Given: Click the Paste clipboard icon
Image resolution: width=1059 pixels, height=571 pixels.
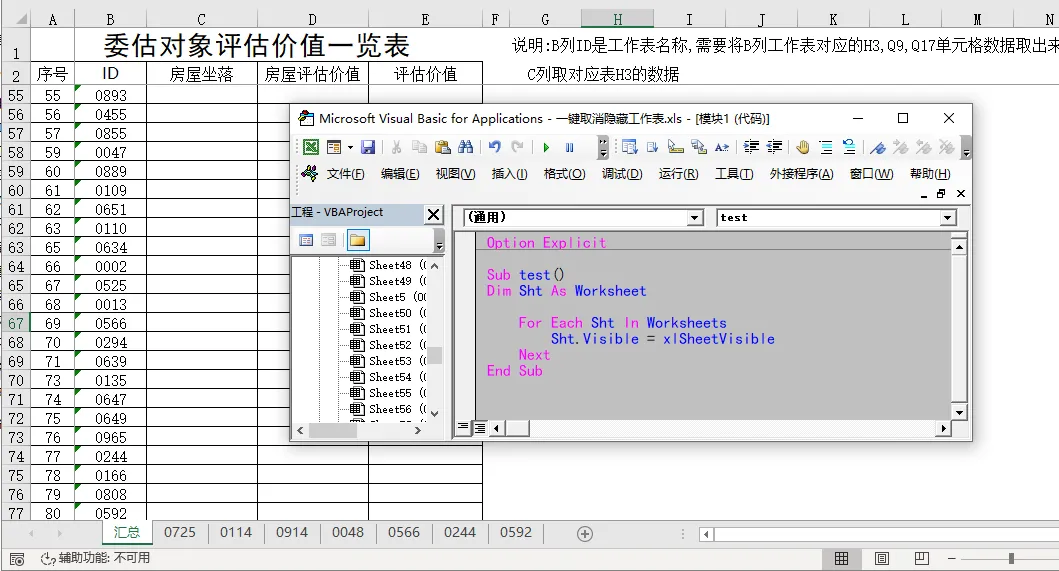Looking at the screenshot, I should 442,147.
